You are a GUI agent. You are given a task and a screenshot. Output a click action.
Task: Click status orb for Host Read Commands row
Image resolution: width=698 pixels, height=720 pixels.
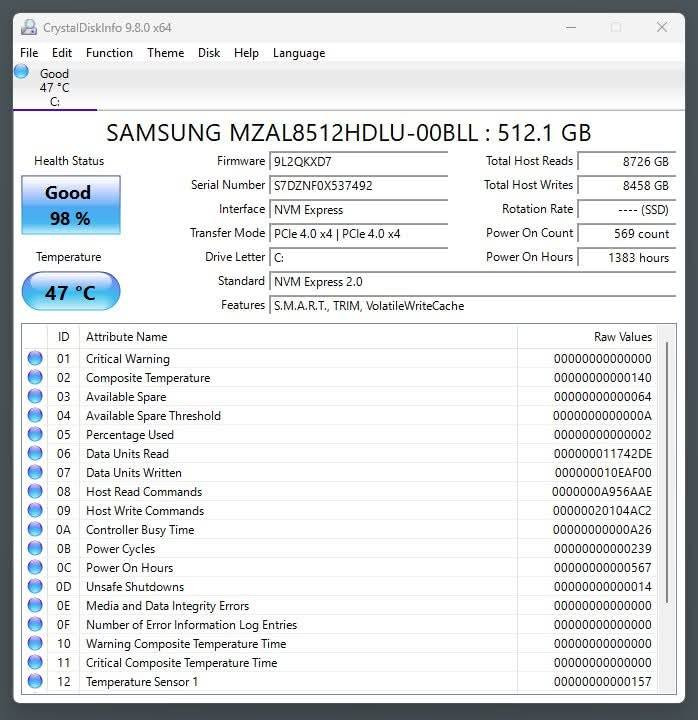(x=35, y=491)
